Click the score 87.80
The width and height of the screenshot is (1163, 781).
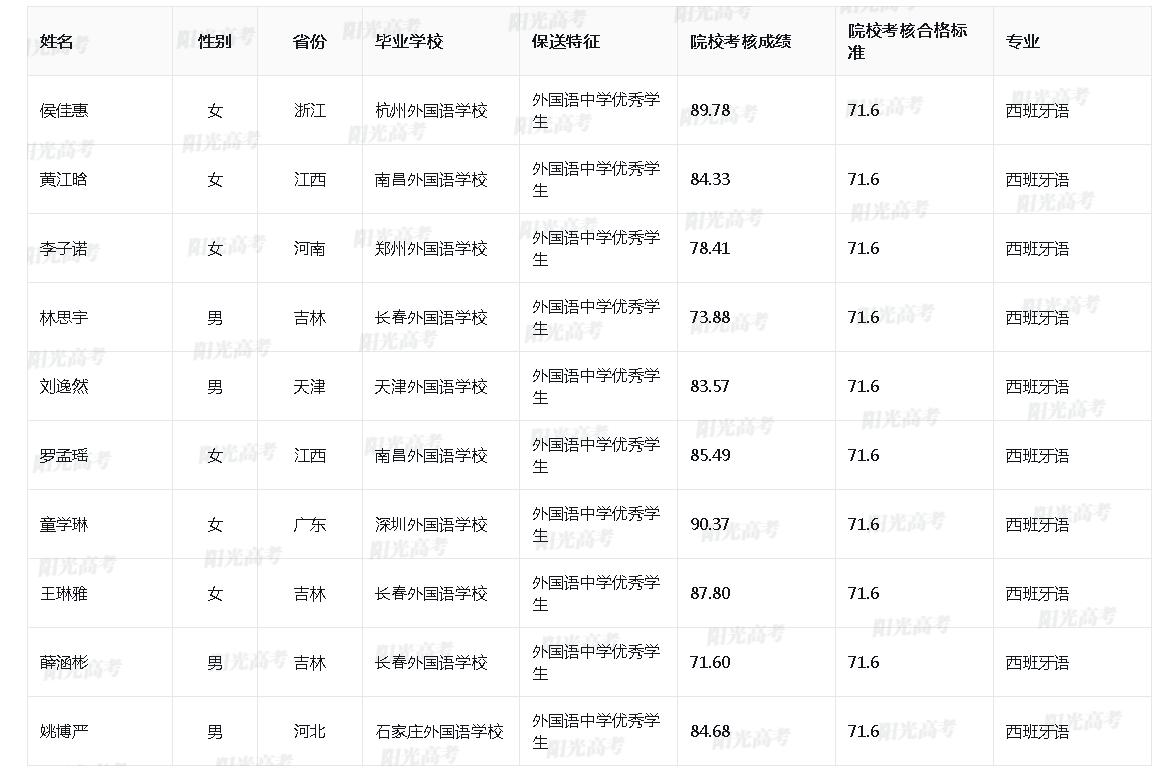710,593
